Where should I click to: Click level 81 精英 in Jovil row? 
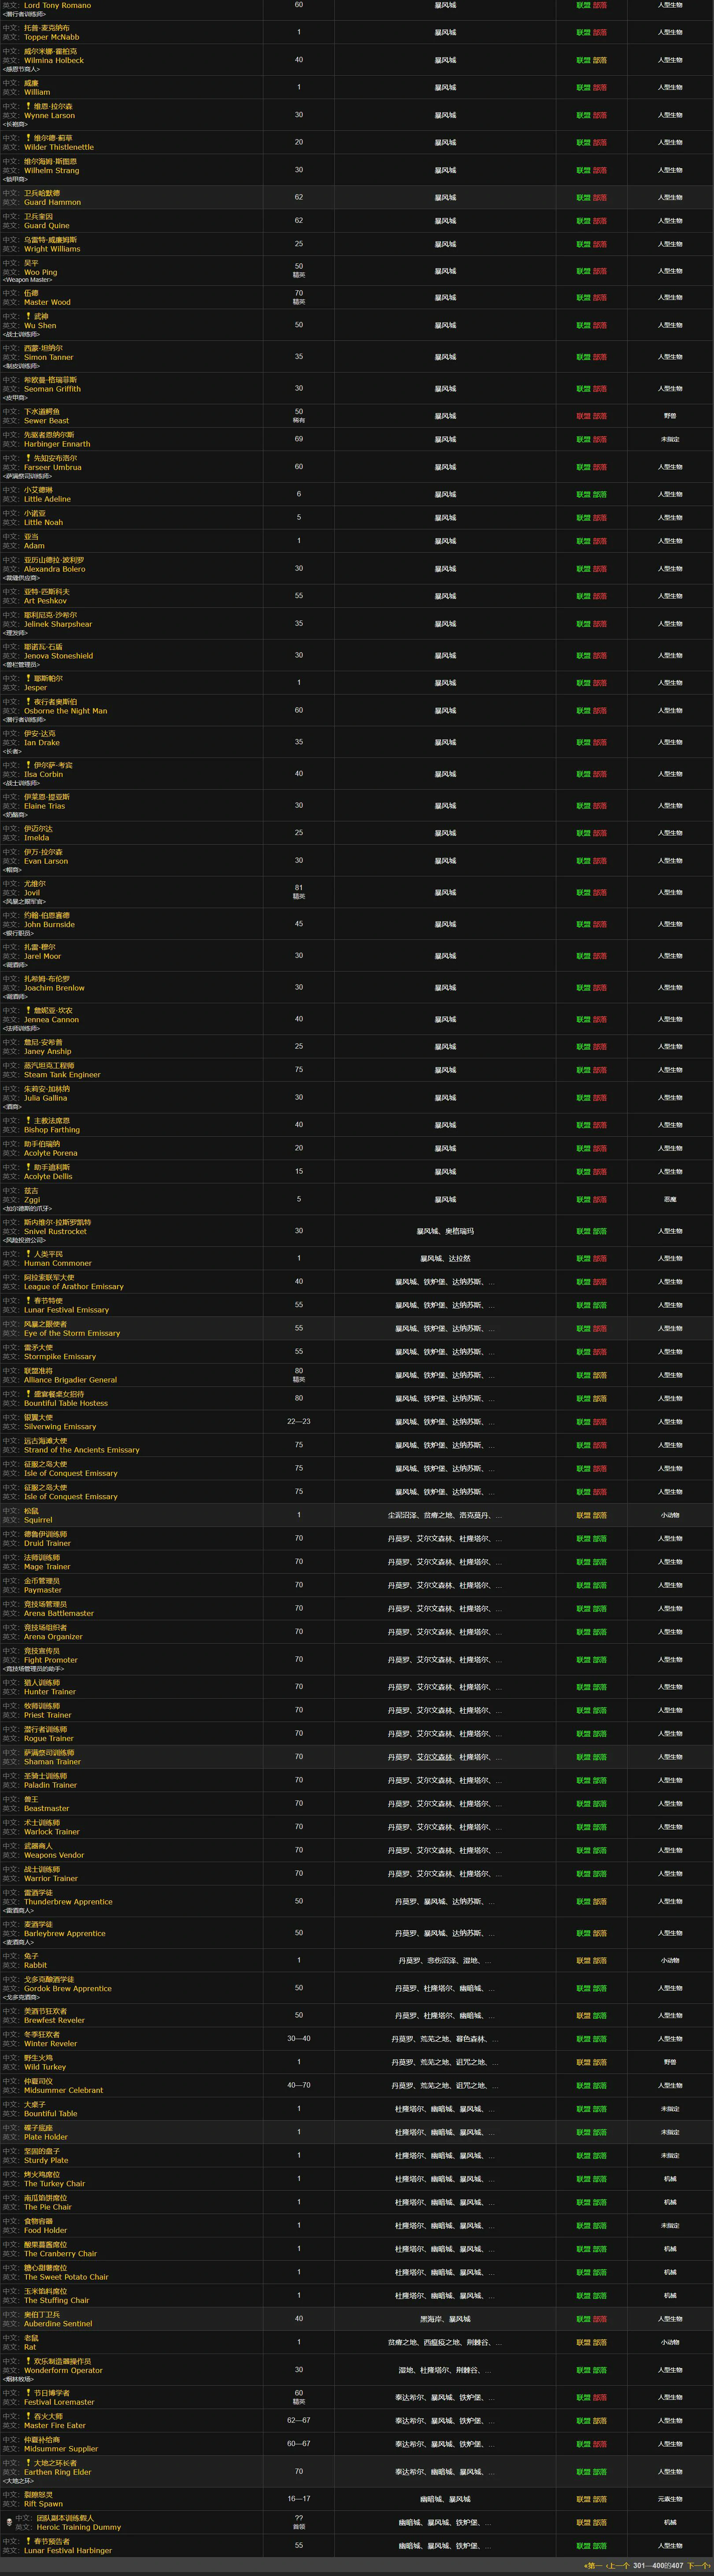[x=298, y=892]
